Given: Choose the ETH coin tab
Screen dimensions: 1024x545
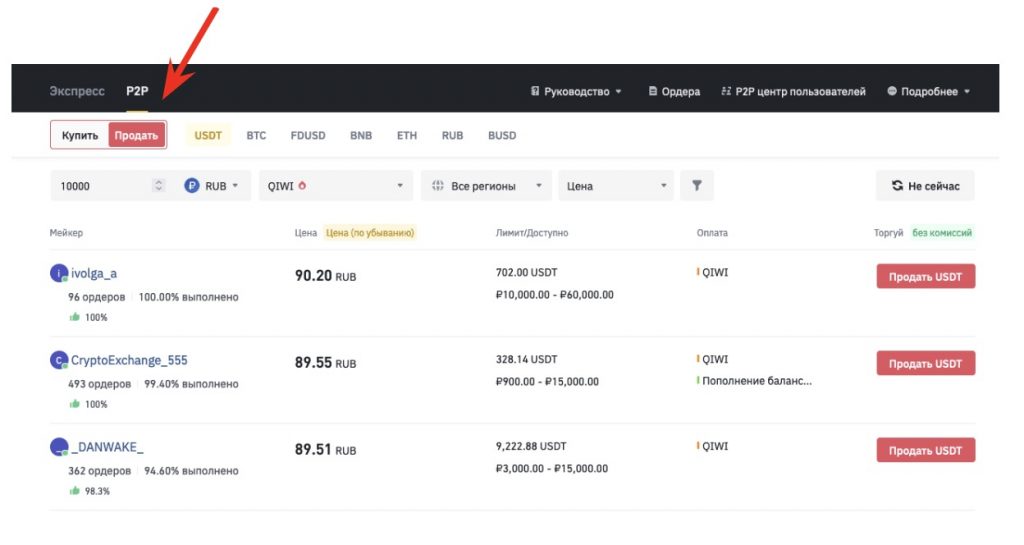Looking at the screenshot, I should coord(407,135).
